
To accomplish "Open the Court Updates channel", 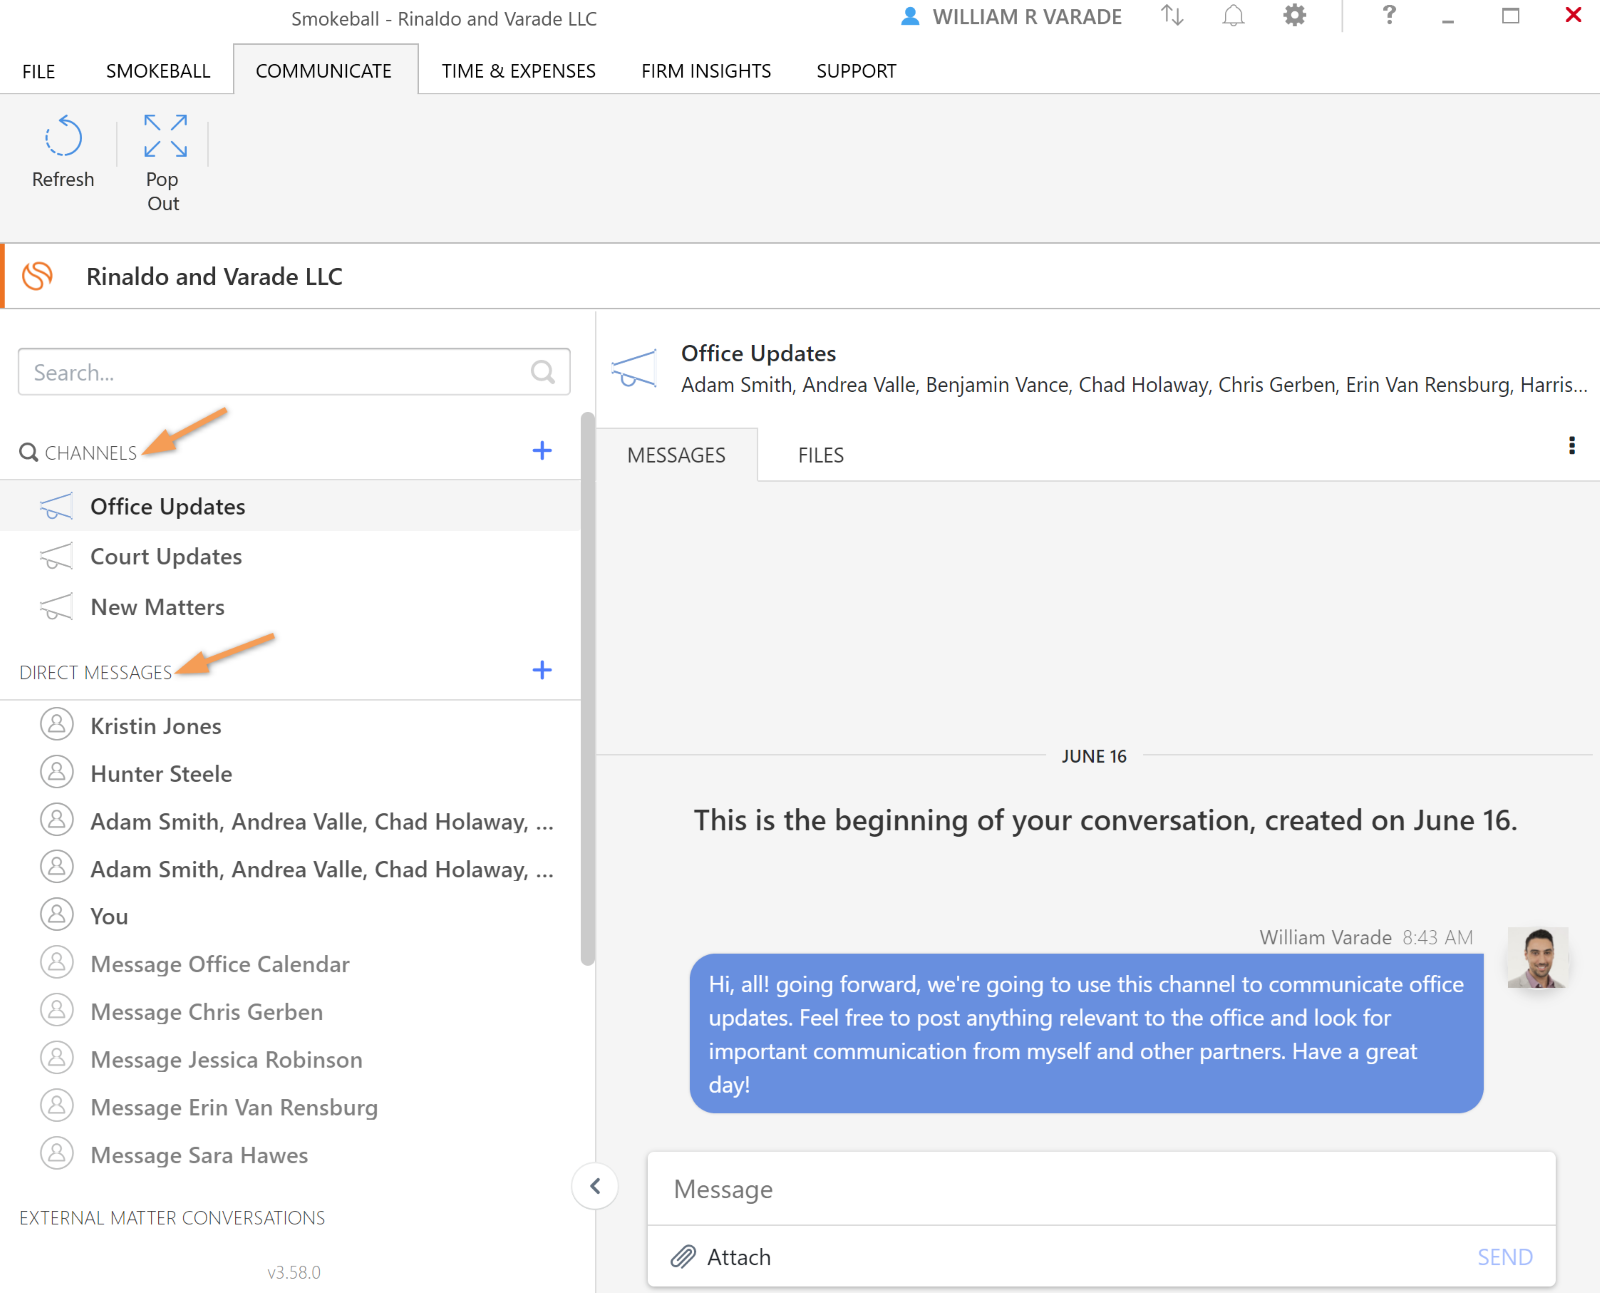I will [290, 557].
